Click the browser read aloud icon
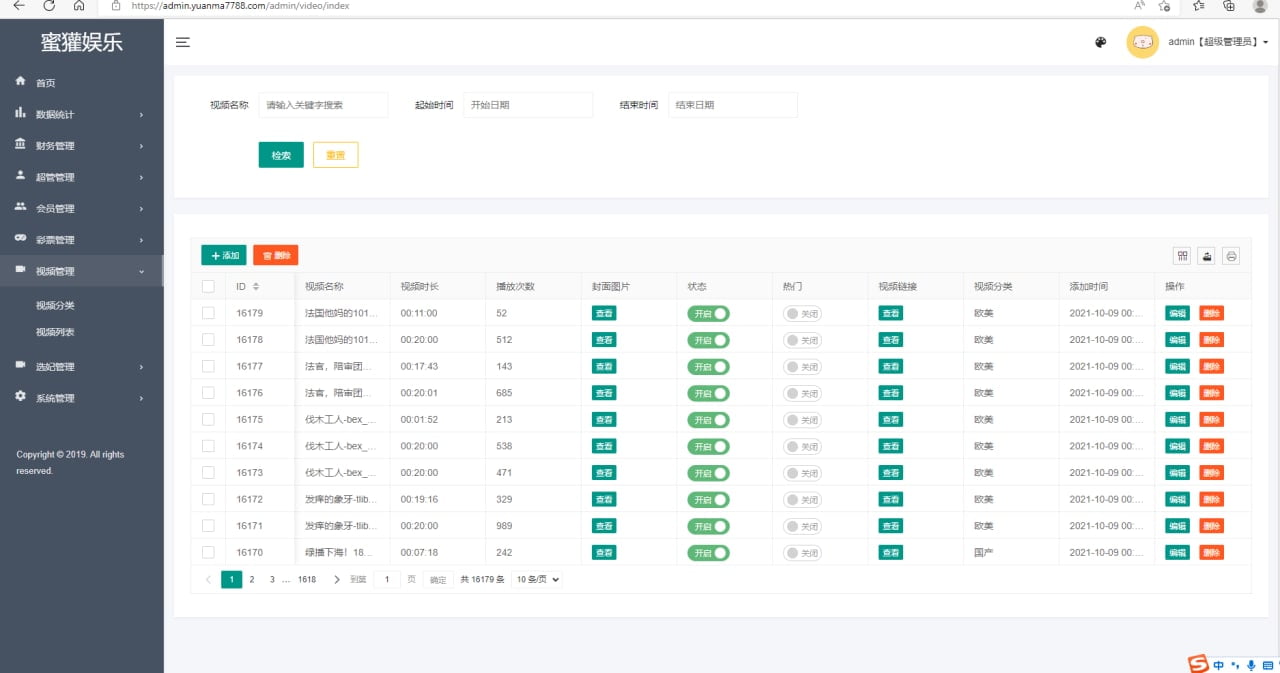The height and width of the screenshot is (673, 1280). 1139,6
